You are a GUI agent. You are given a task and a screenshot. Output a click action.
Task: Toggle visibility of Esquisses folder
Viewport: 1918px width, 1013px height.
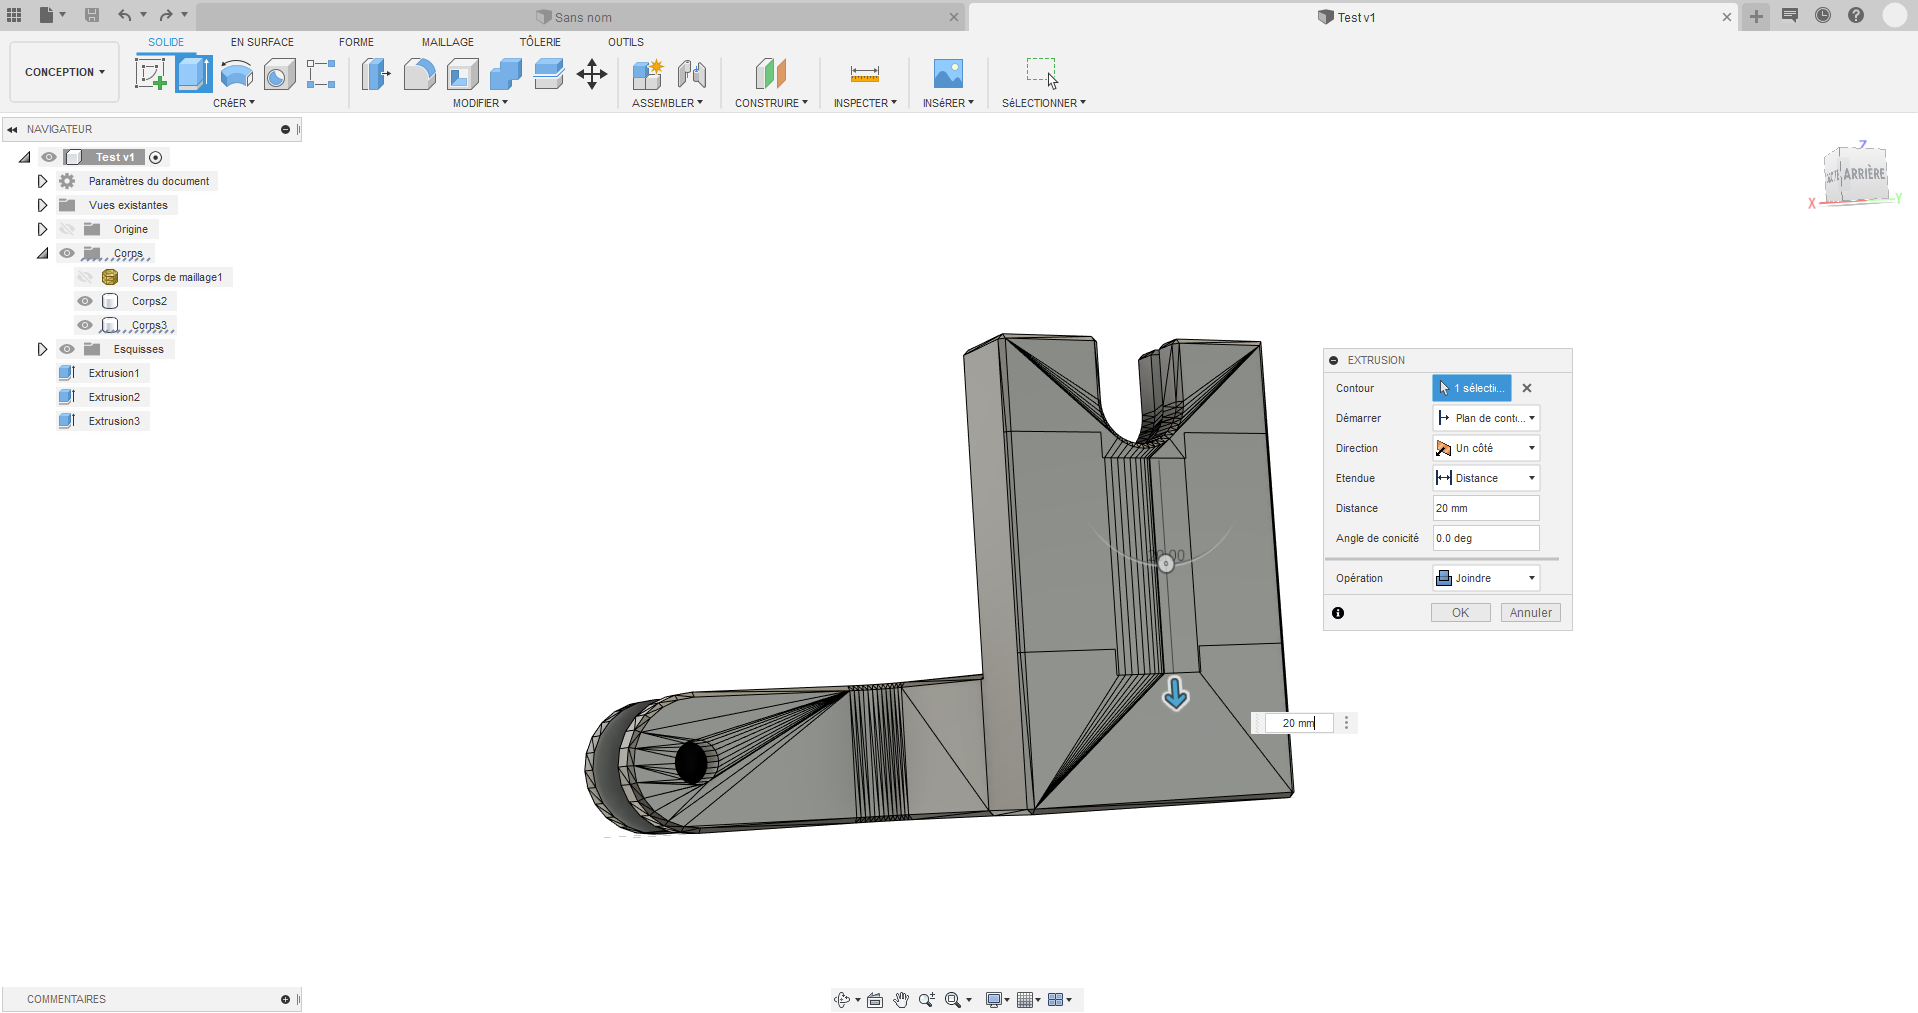pos(67,349)
